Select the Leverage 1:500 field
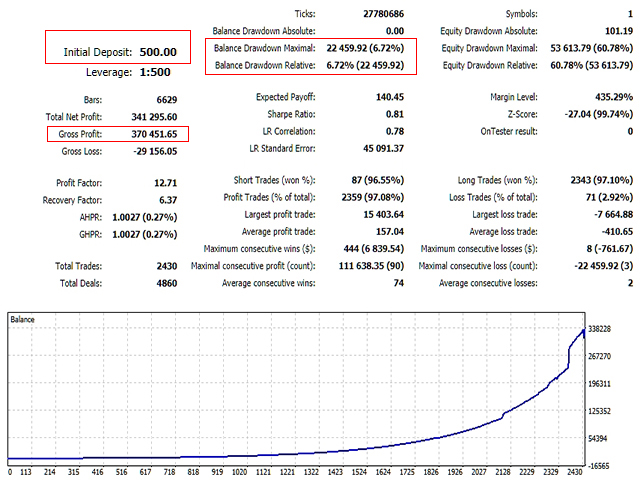The height and width of the screenshot is (480, 640). point(155,72)
